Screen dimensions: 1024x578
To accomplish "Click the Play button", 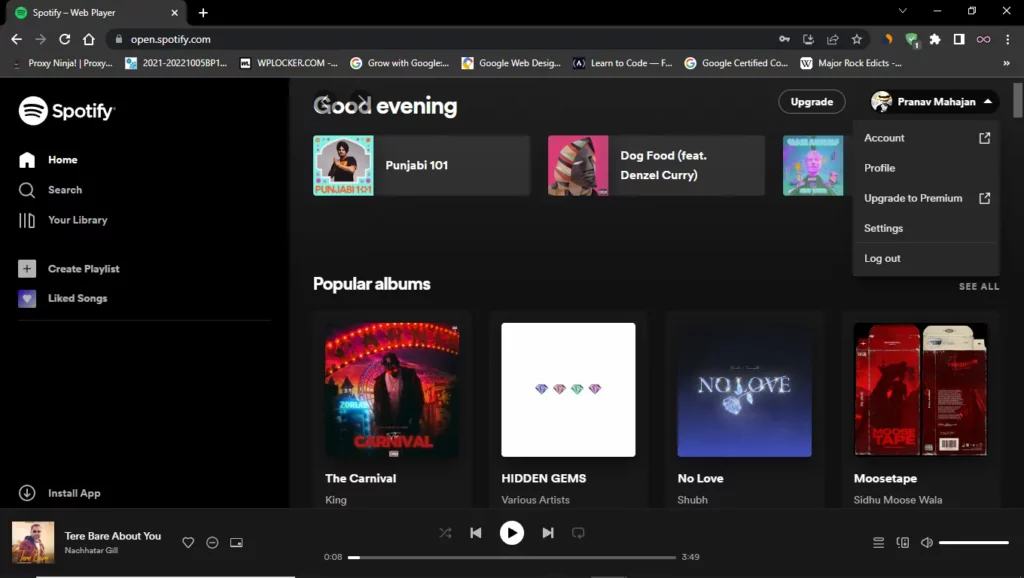I will click(x=512, y=533).
